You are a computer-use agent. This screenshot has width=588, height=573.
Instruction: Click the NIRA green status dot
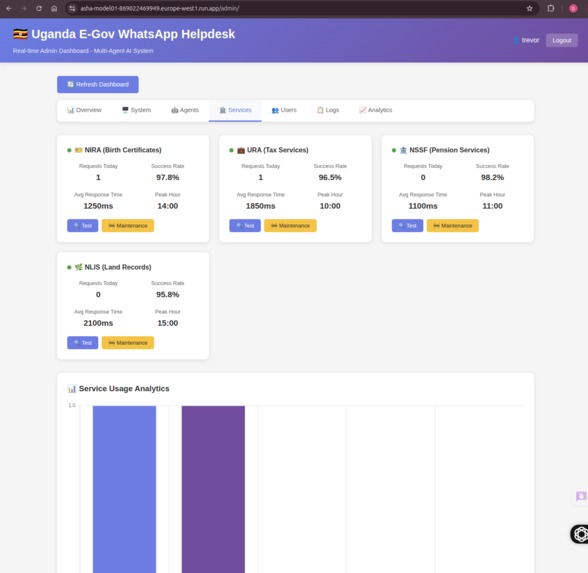[69, 150]
